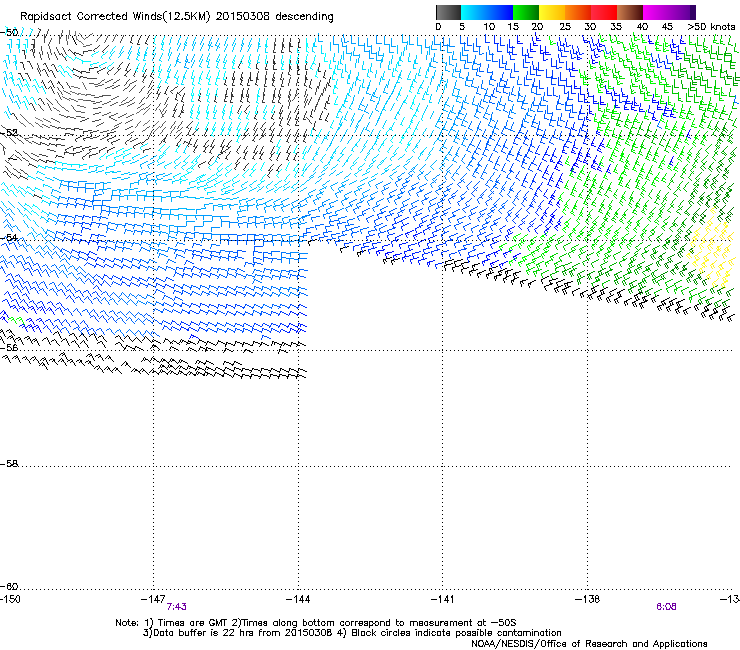The height and width of the screenshot is (650, 740).
Task: Click the blue 10-15 knots legend swatch
Action: (x=500, y=12)
